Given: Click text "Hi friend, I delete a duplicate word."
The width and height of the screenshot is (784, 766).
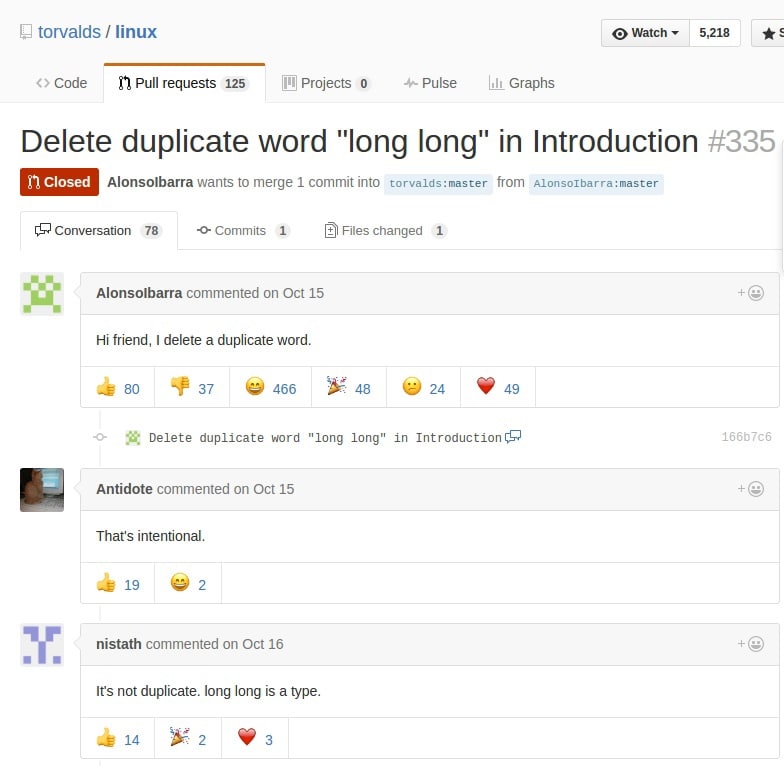Looking at the screenshot, I should coord(204,340).
